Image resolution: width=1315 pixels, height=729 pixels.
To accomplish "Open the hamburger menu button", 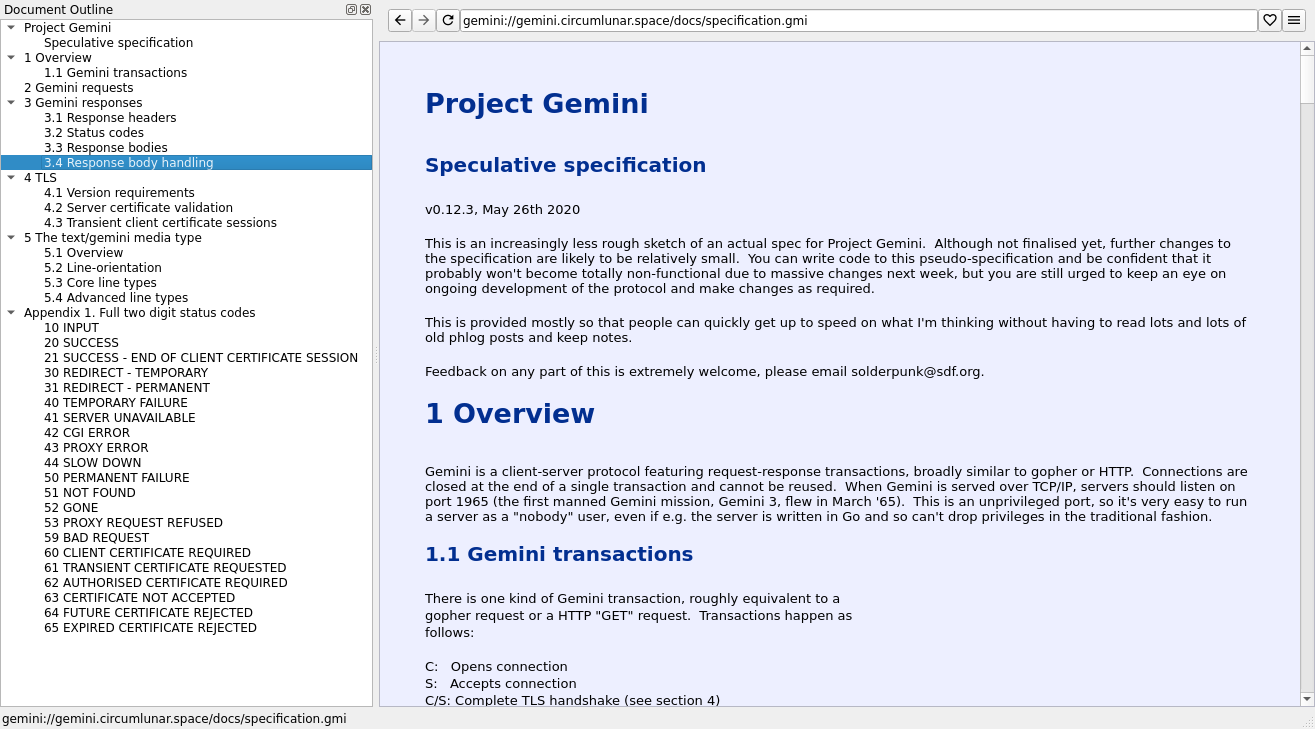I will pos(1294,20).
